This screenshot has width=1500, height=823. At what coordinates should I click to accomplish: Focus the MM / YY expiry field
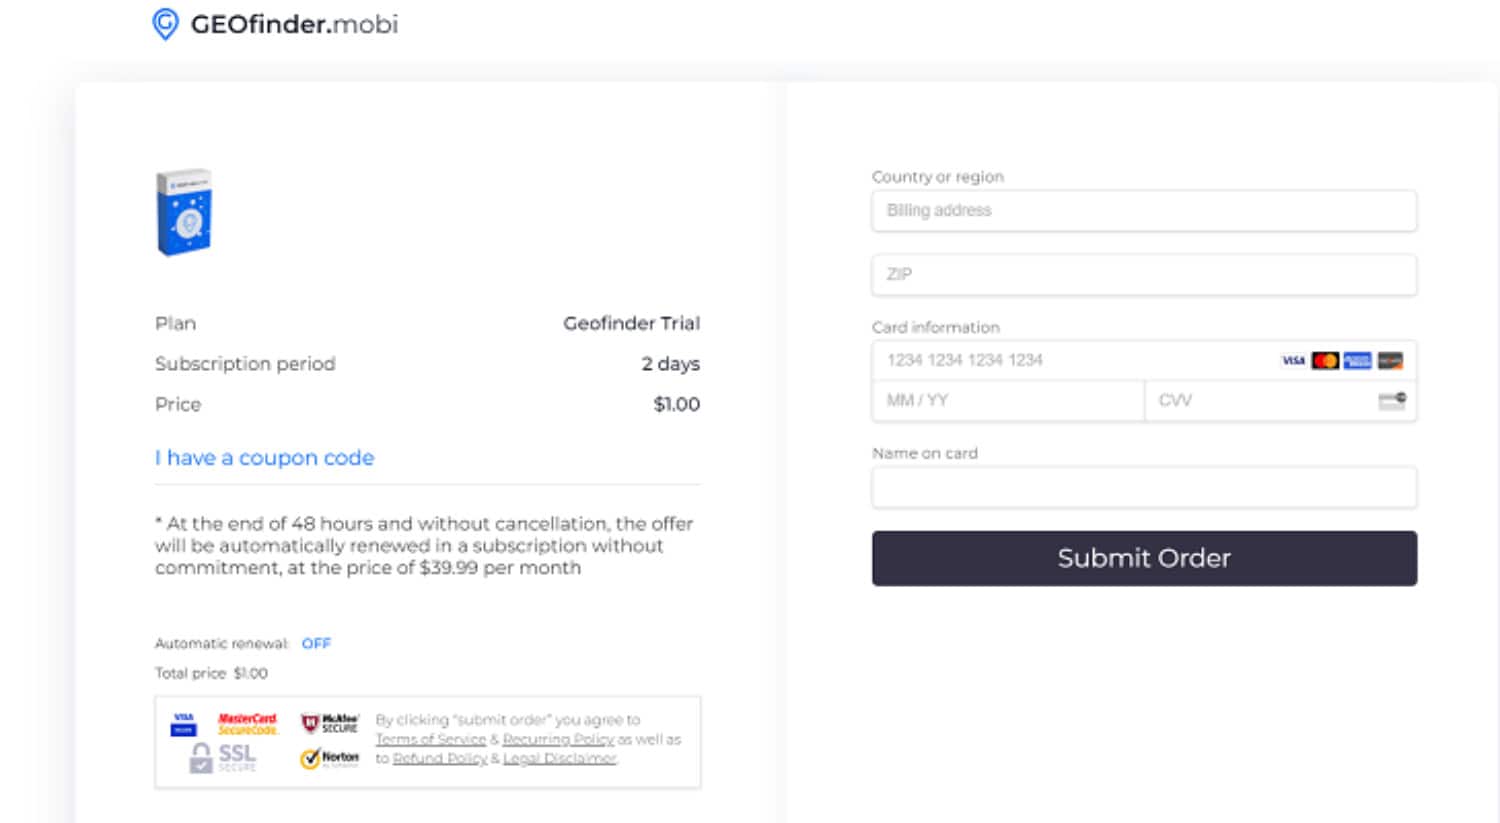tap(1008, 401)
